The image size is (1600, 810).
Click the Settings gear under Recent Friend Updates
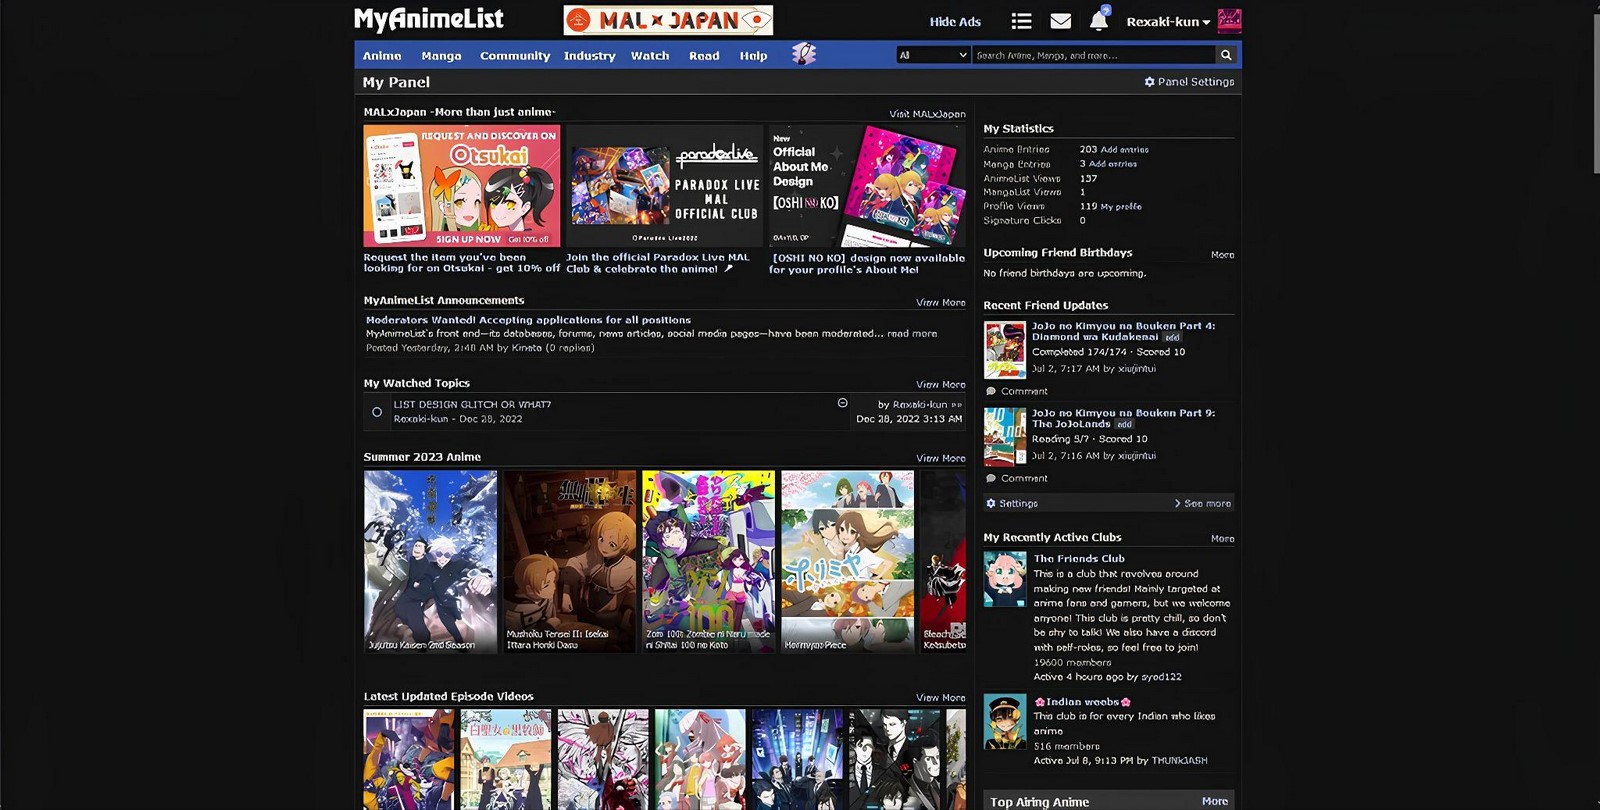point(991,504)
